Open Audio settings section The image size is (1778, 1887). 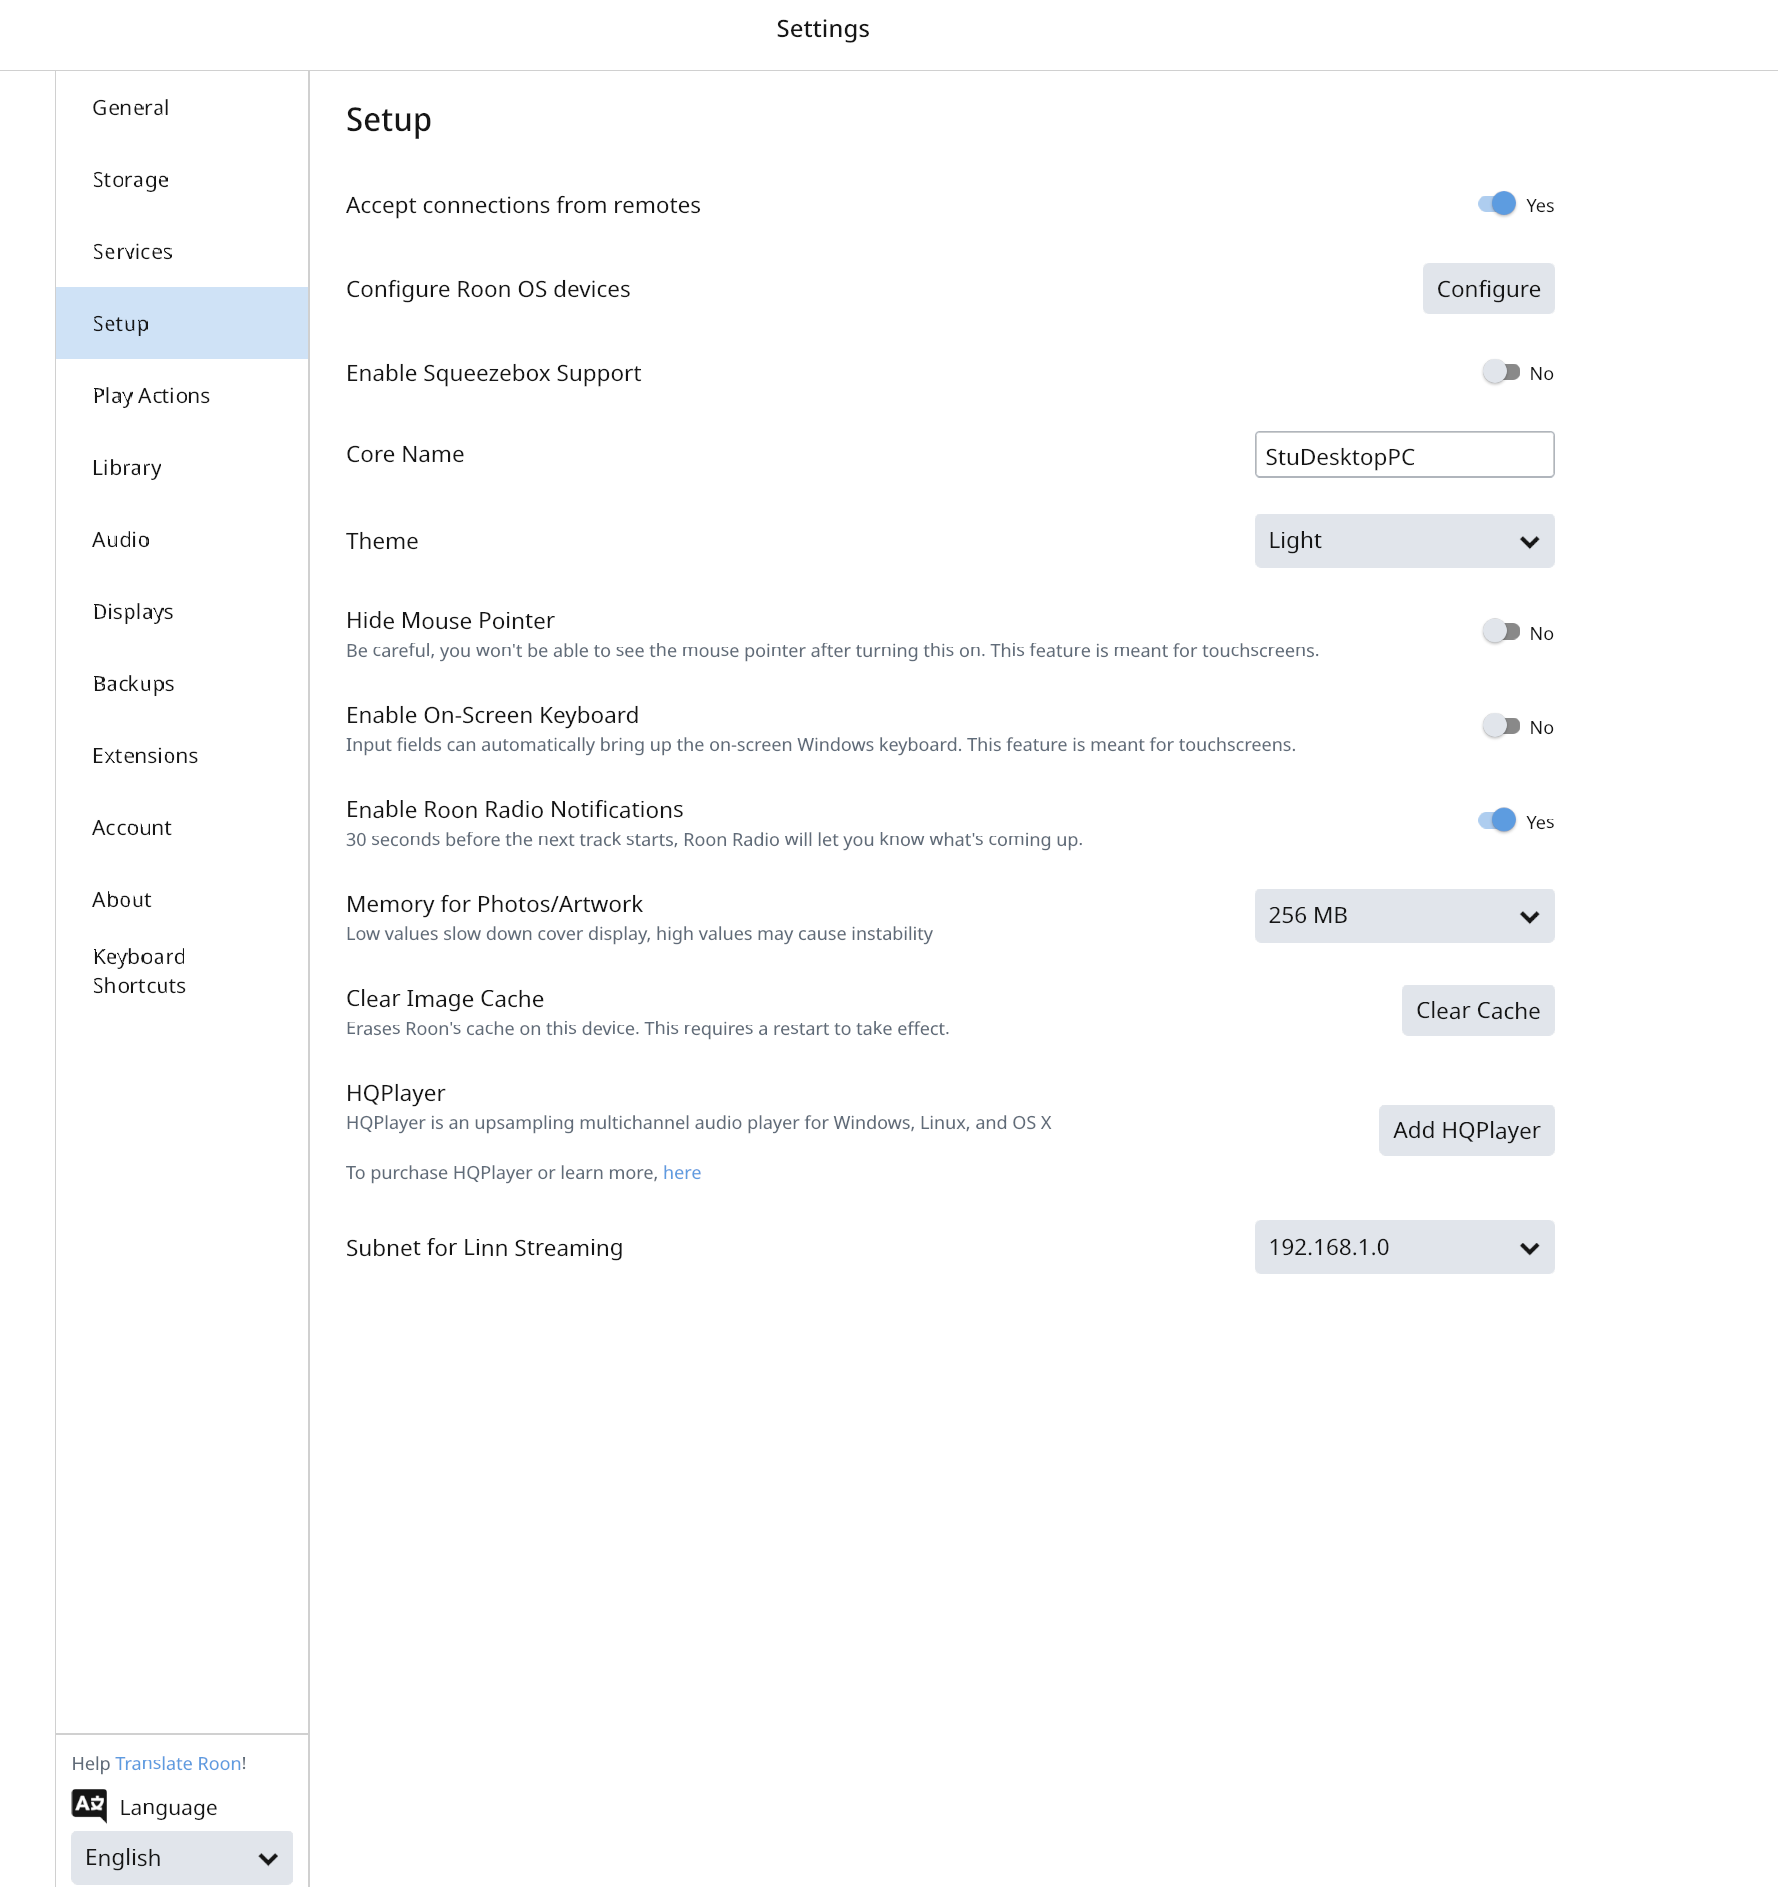[182, 539]
